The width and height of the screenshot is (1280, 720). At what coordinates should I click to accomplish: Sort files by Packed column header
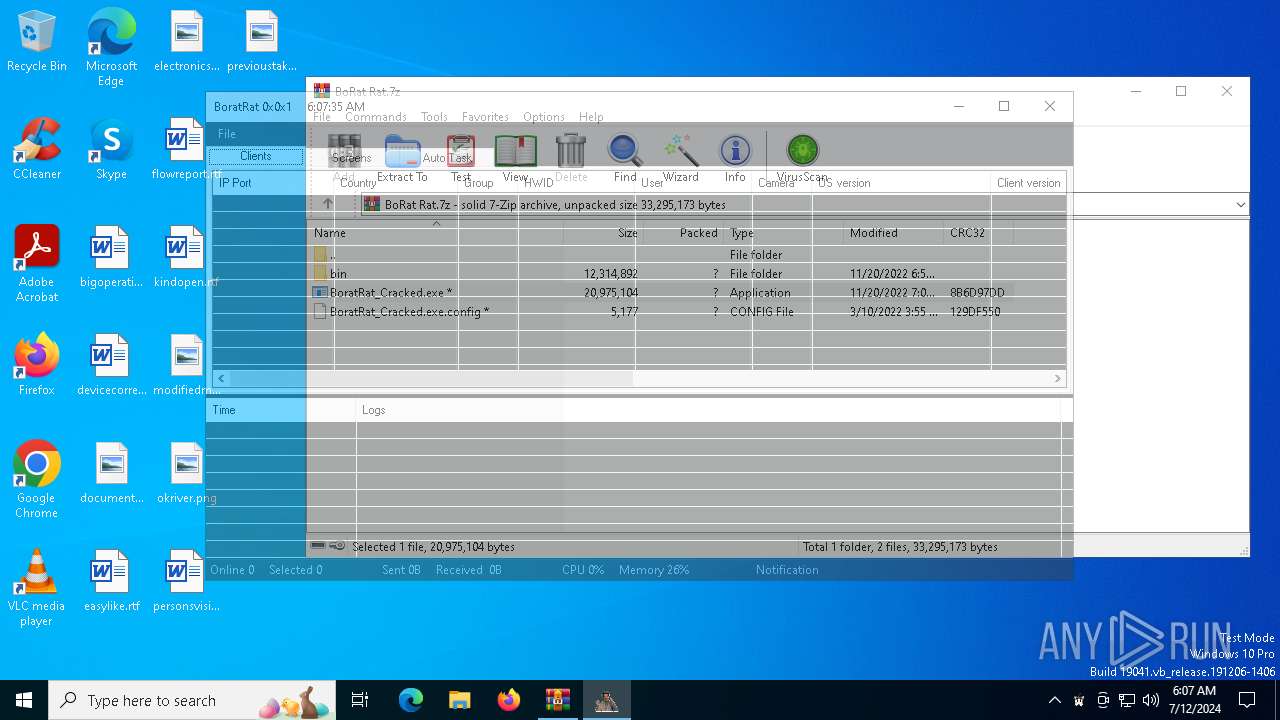click(682, 233)
